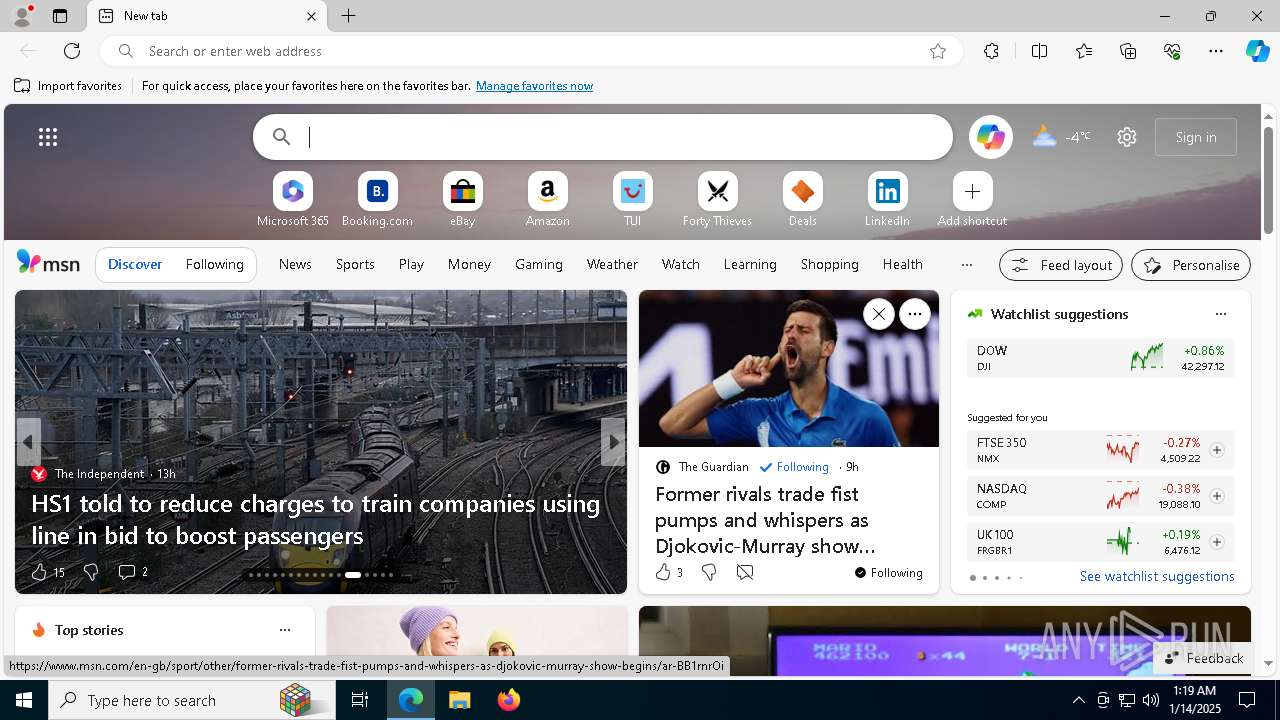Viewport: 1280px width, 720px height.
Task: Show previous carousel story arrow
Action: (29, 442)
